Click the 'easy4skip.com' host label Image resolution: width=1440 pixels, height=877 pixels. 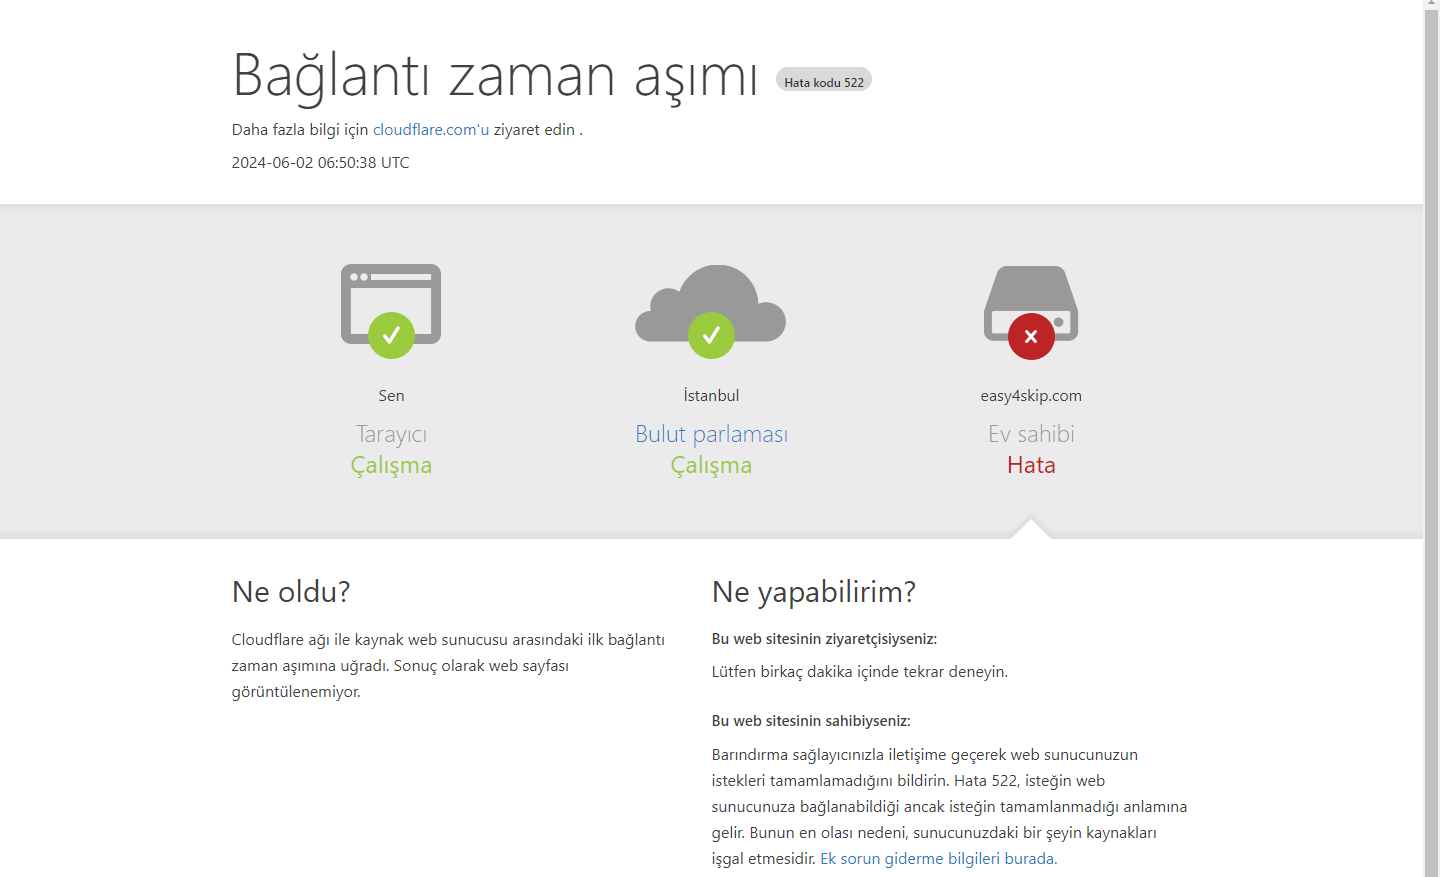click(1031, 395)
